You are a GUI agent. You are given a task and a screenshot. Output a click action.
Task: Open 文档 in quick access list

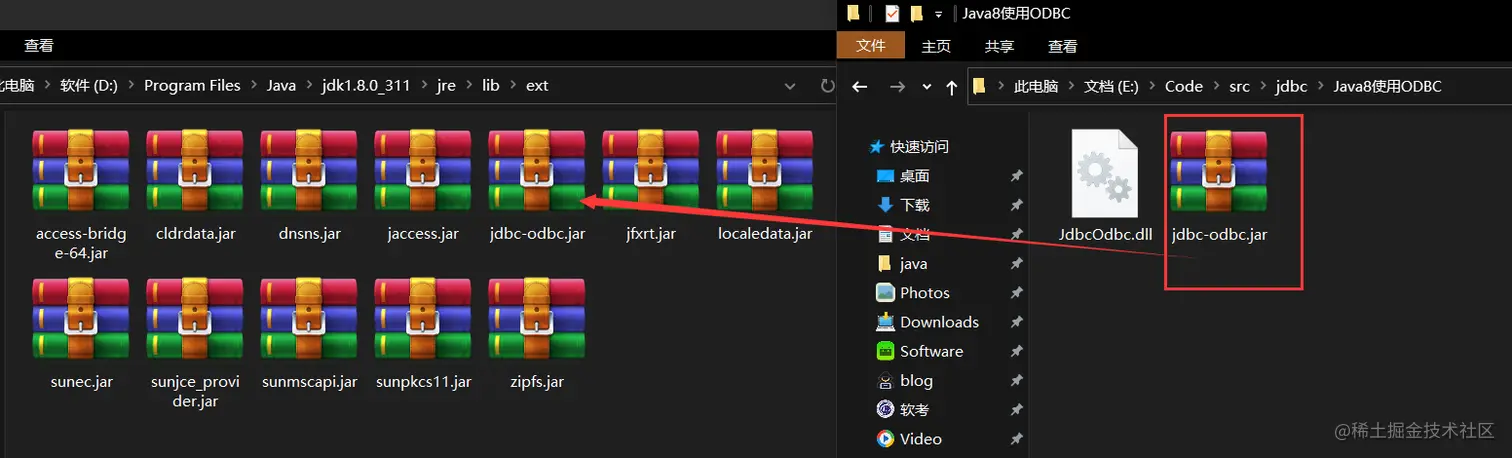[x=915, y=234]
